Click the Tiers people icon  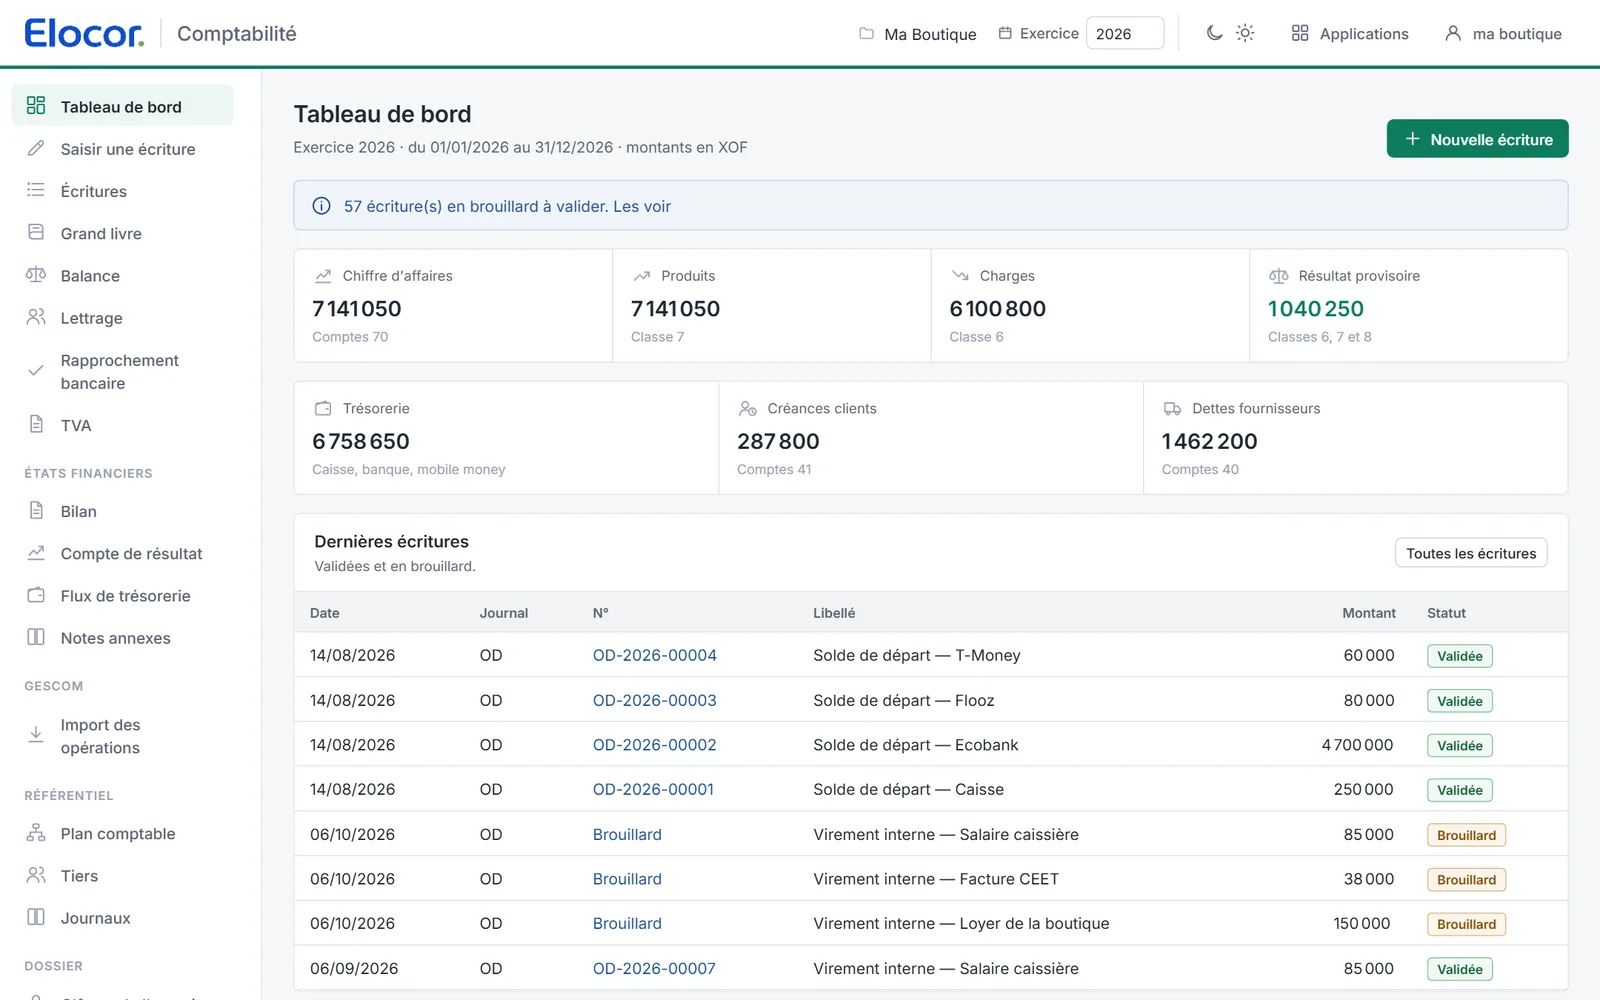coord(36,875)
